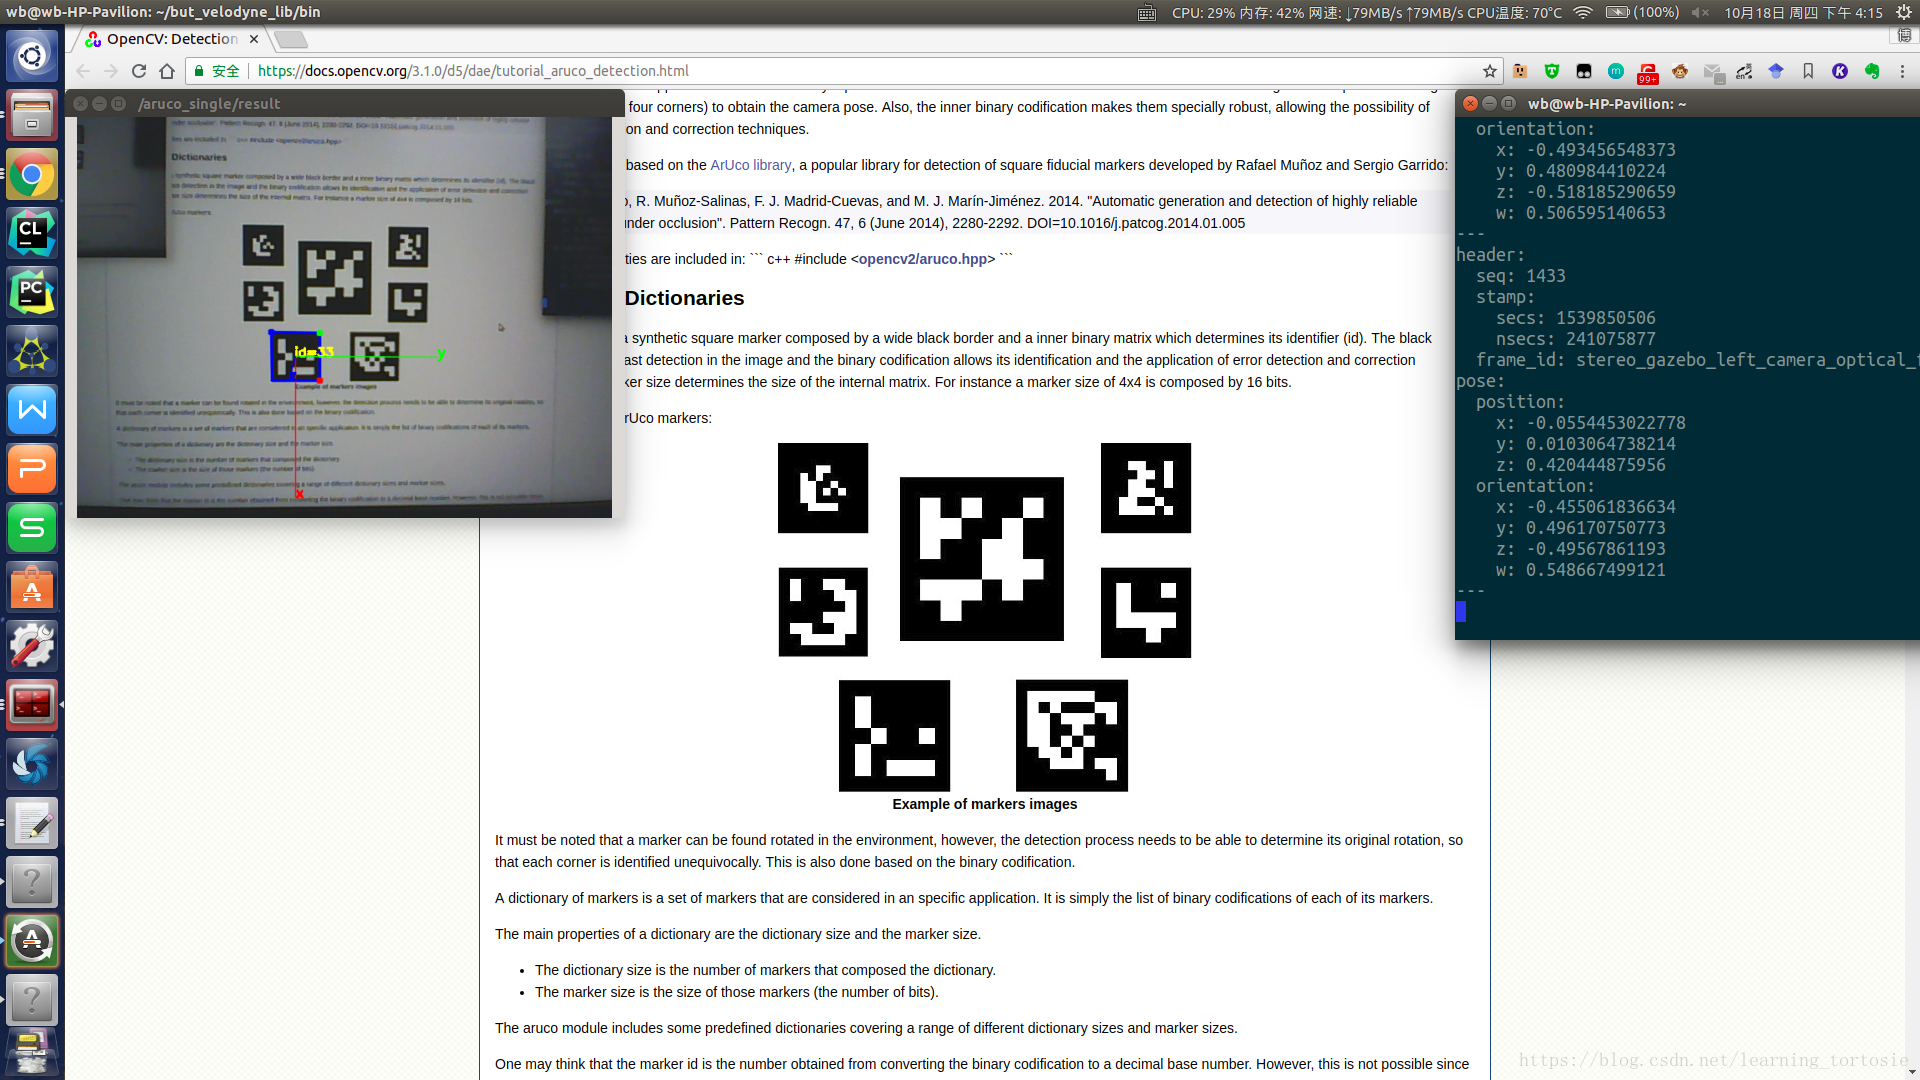Open the keyboard input method indicator
The image size is (1920, 1080).
point(1147,12)
